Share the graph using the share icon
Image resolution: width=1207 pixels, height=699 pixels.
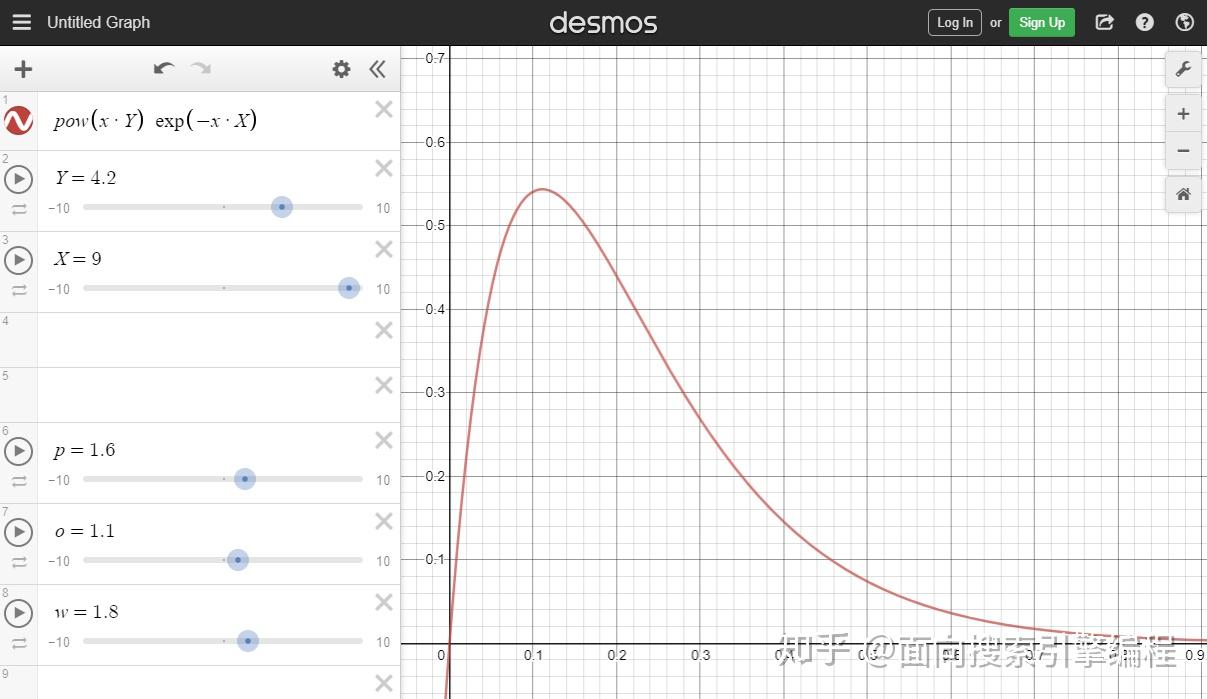click(1105, 22)
